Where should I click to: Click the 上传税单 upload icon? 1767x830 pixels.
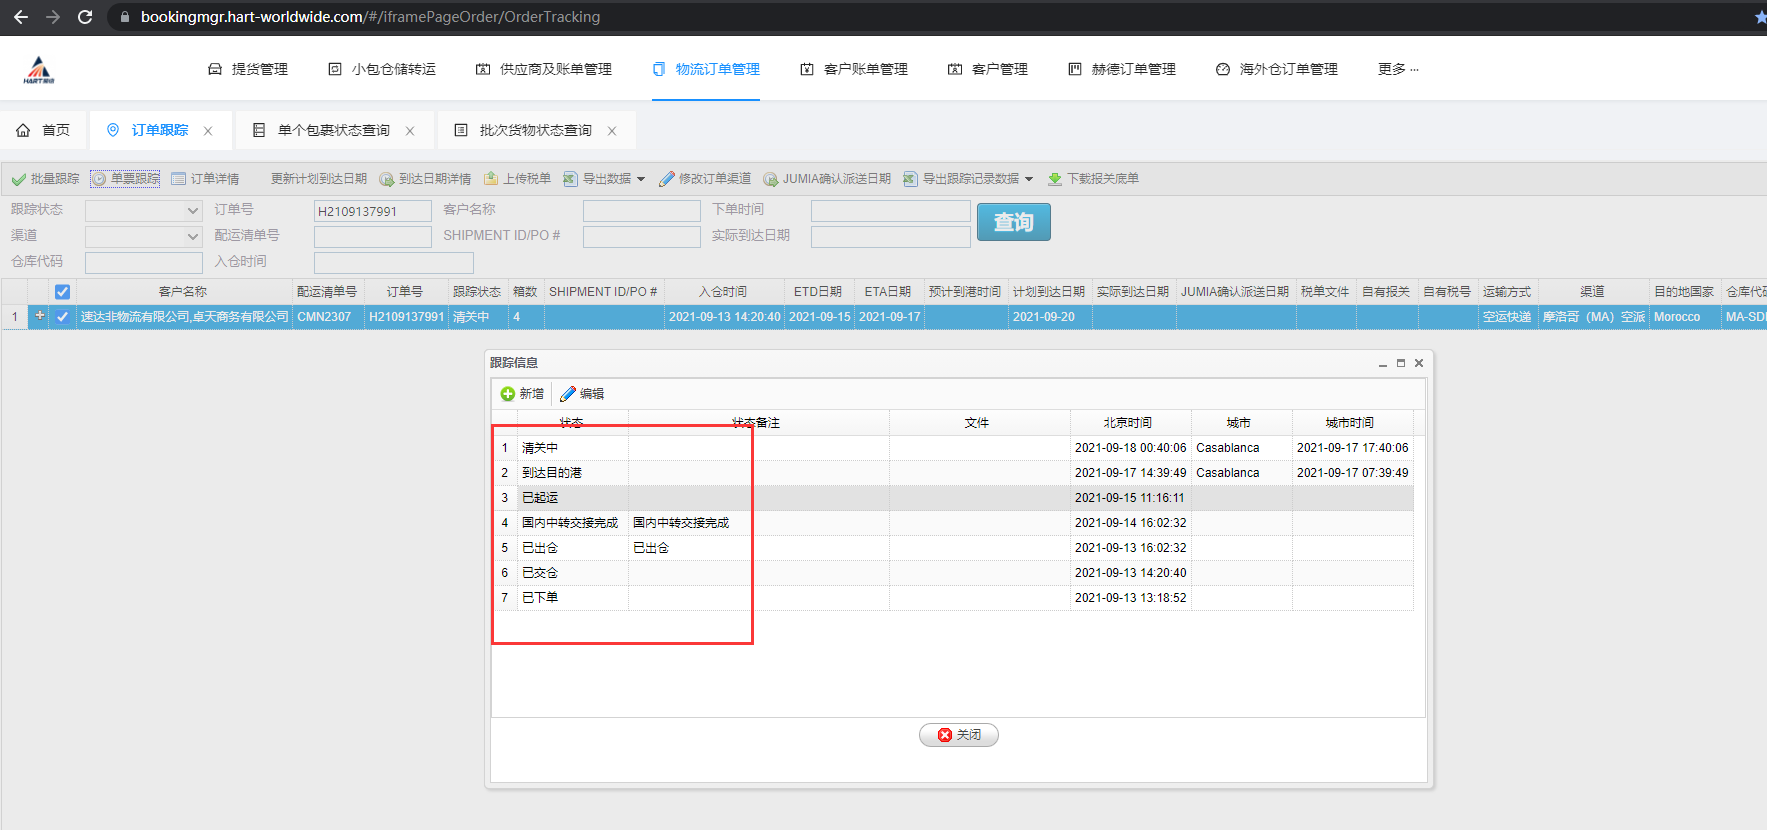(x=491, y=179)
